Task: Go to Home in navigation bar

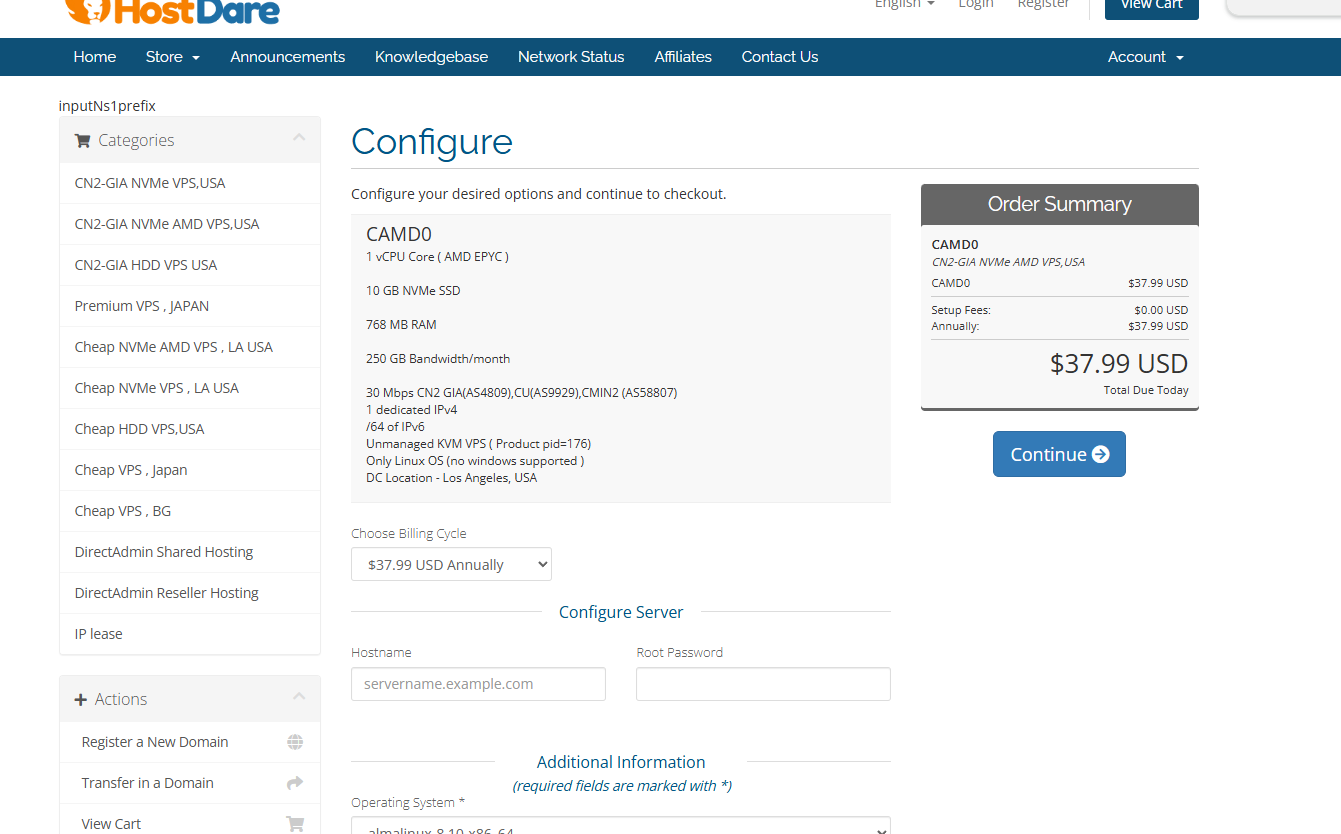Action: coord(95,57)
